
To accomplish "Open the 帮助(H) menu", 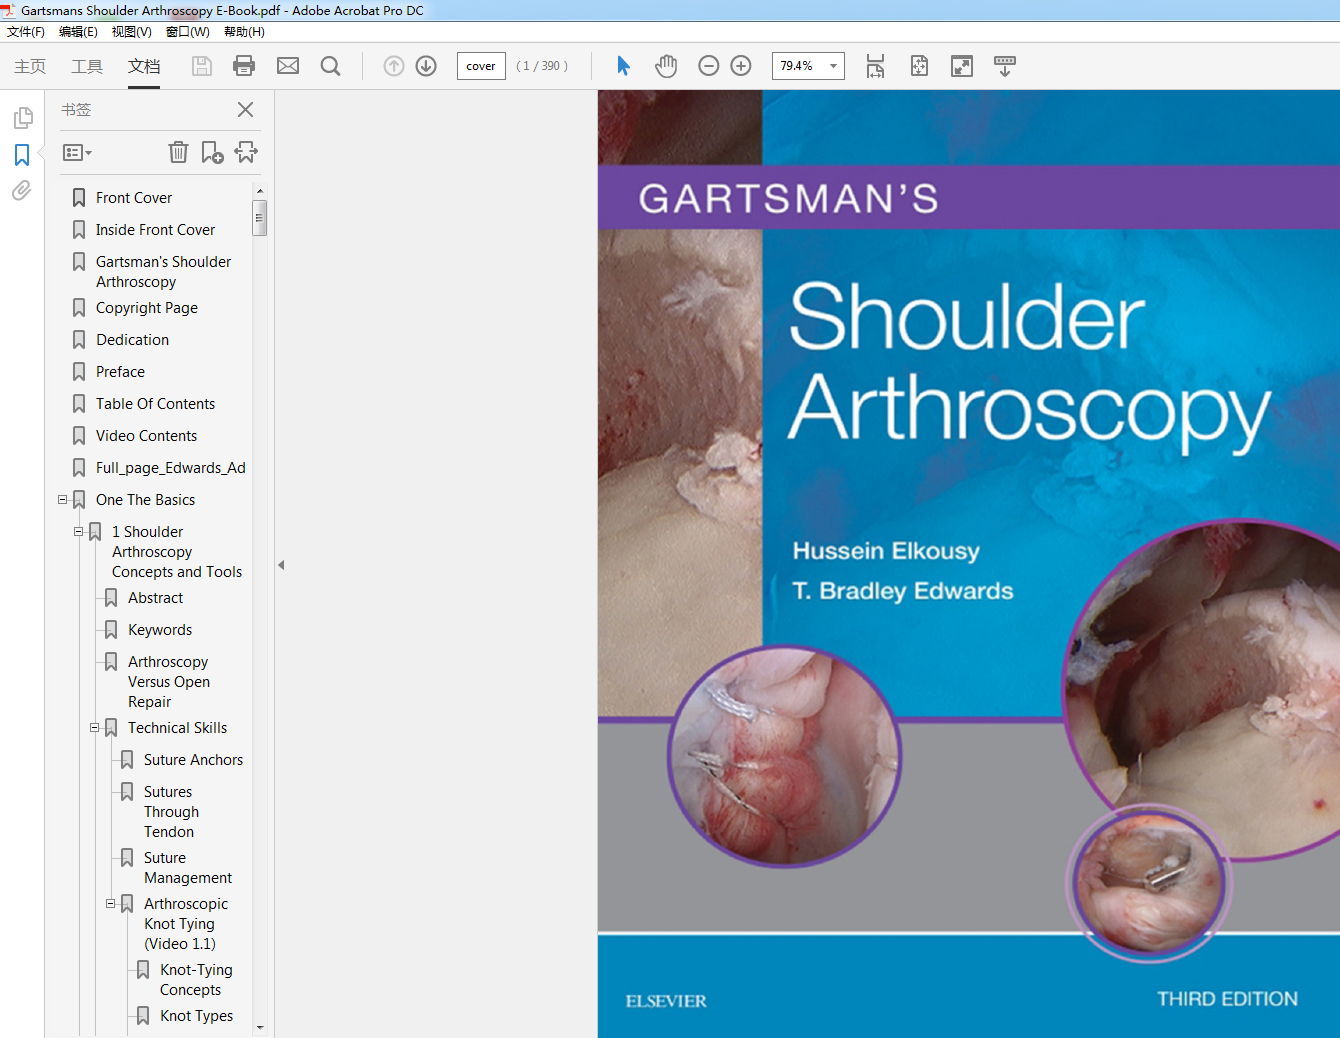I will (x=244, y=32).
